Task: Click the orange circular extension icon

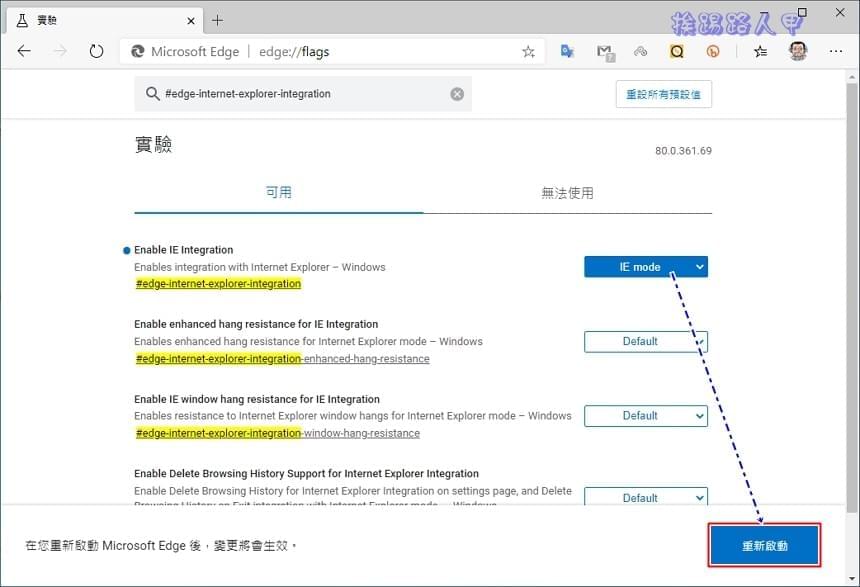Action: [x=713, y=52]
